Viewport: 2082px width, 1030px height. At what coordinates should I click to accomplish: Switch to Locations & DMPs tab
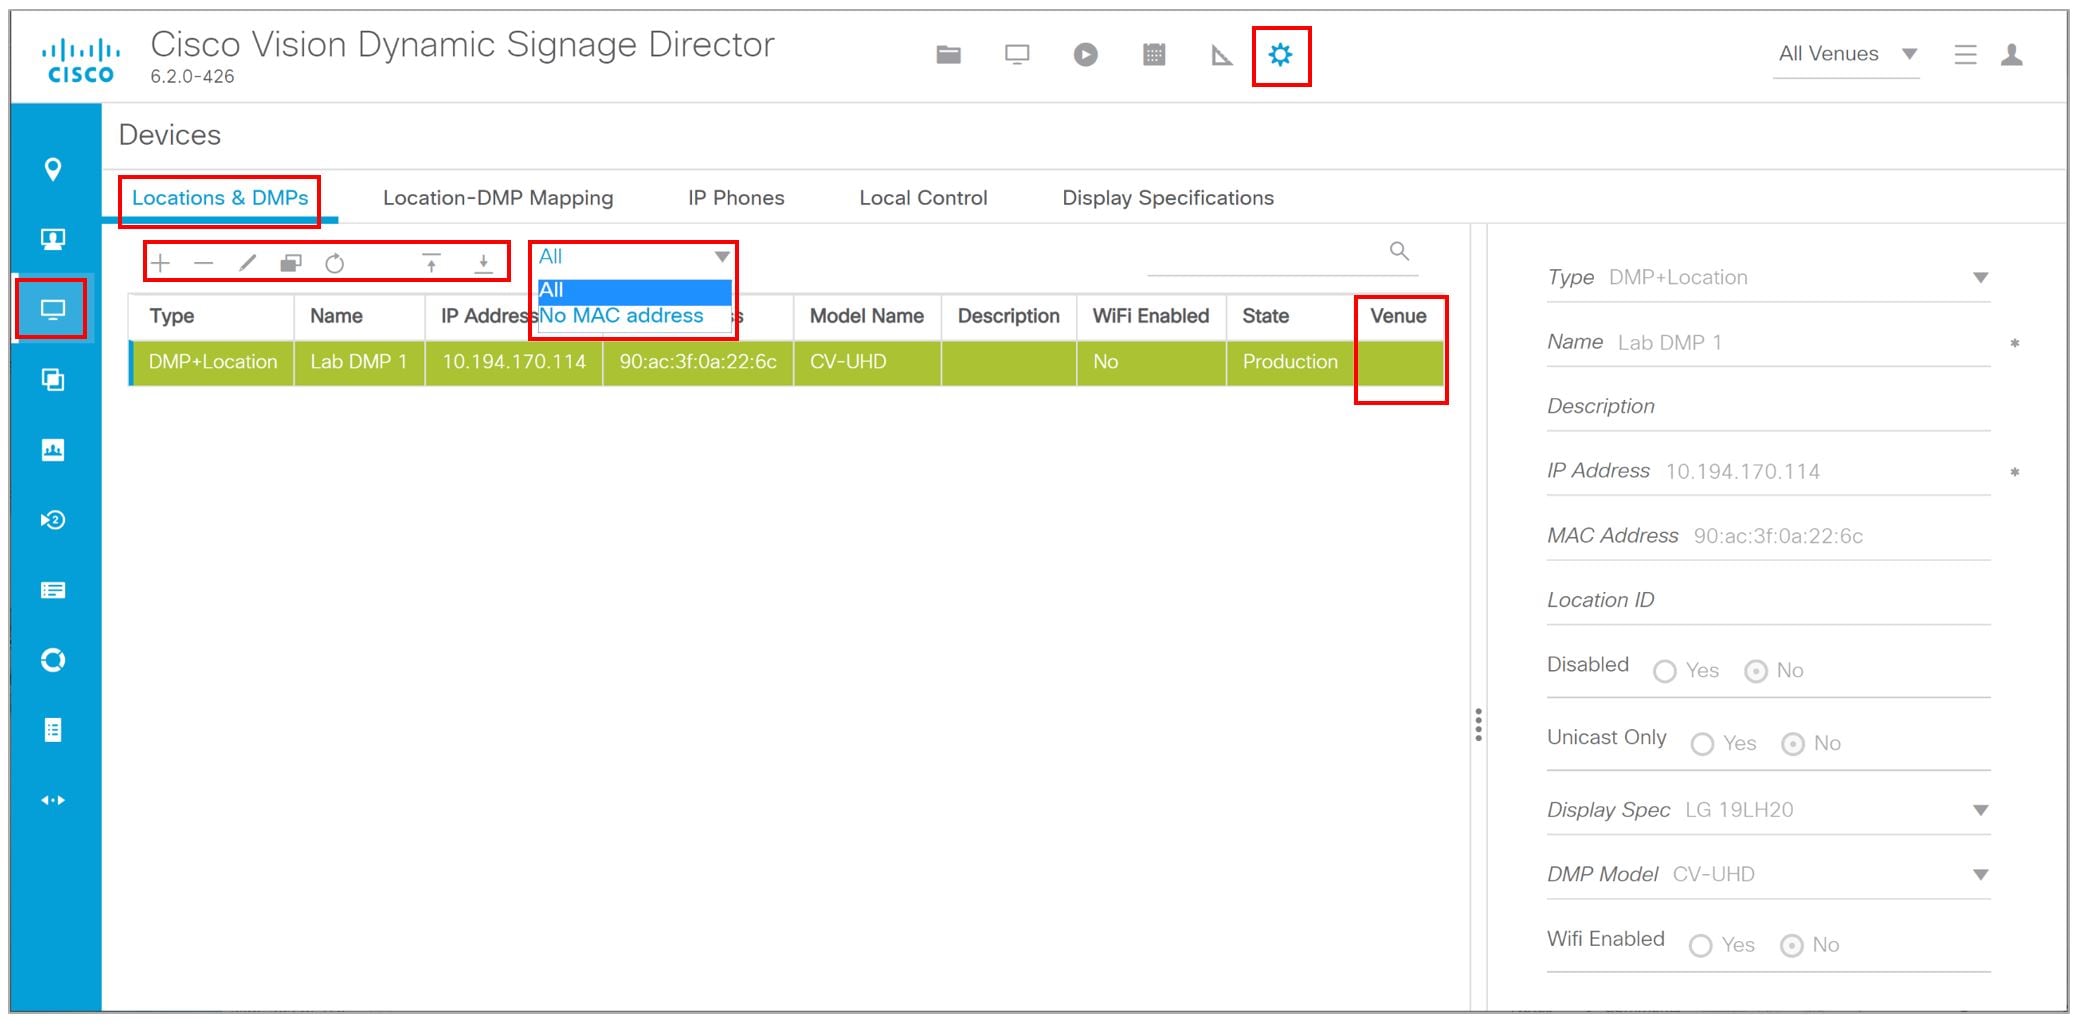(220, 198)
